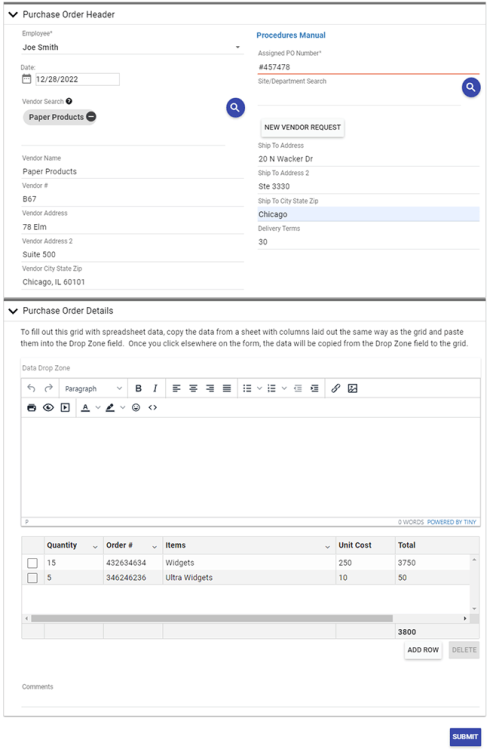Click the grid horizontal scrollbar
The width and height of the screenshot is (490, 755).
tap(212, 618)
